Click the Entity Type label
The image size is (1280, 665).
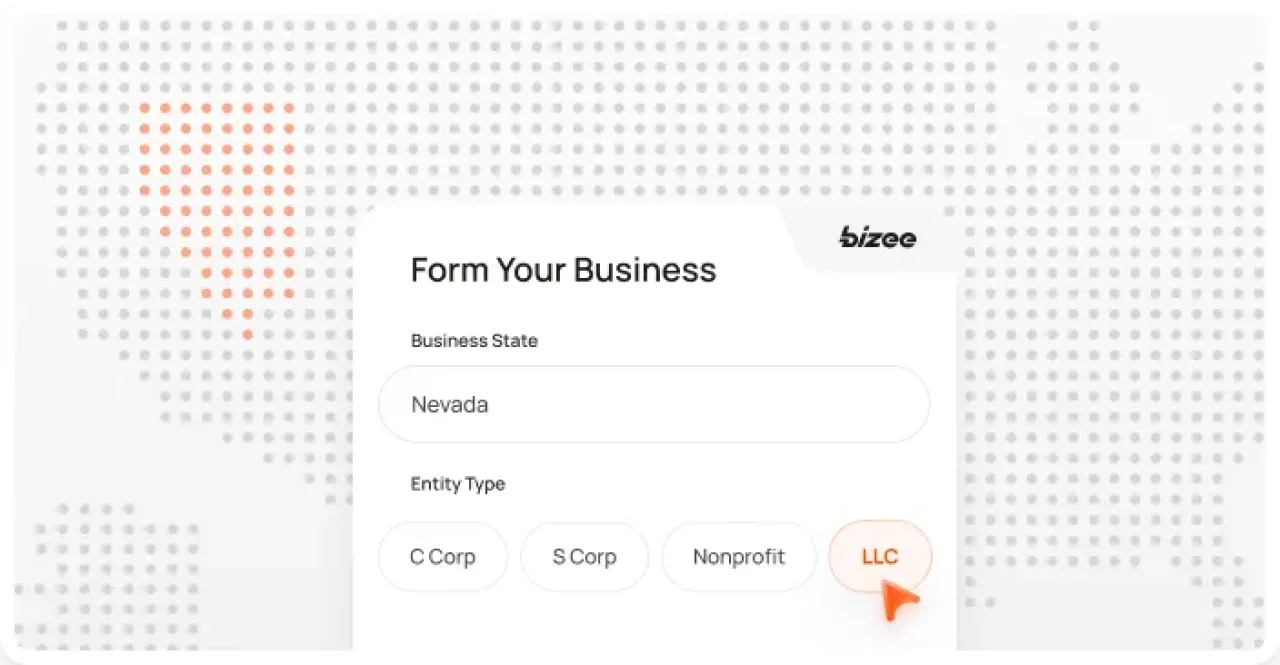tap(457, 484)
